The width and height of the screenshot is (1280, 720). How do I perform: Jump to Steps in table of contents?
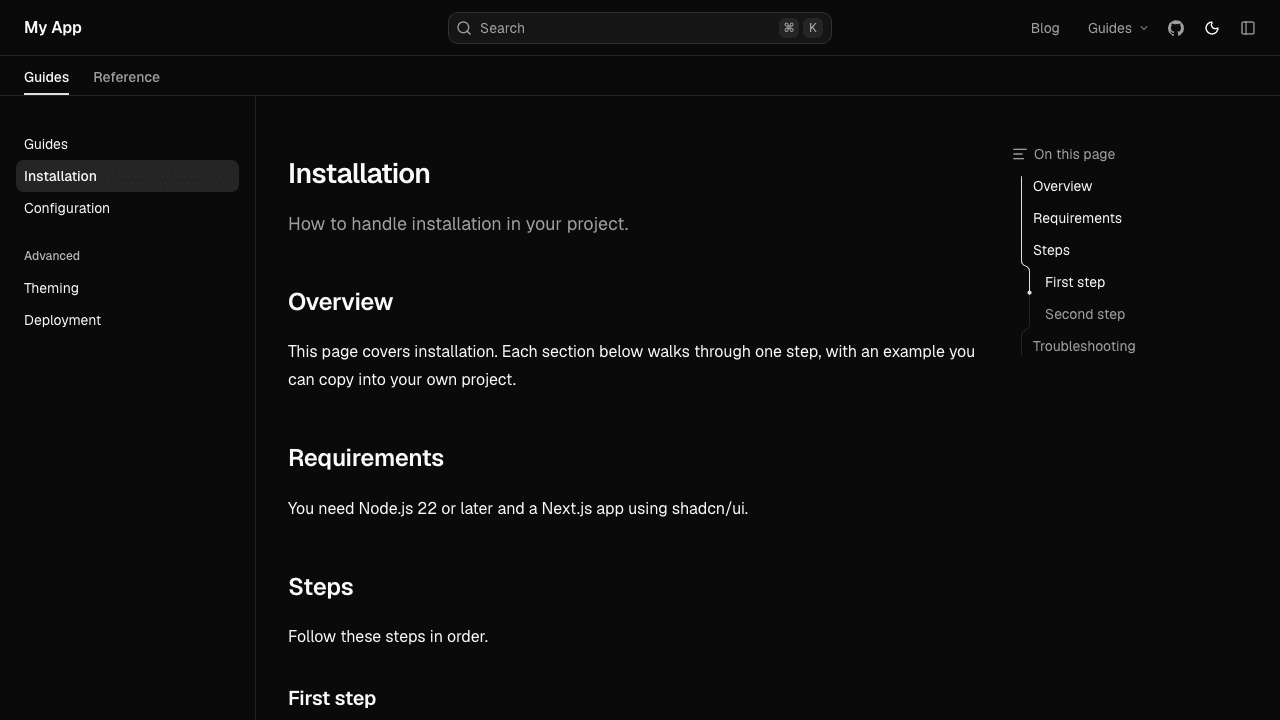[1051, 250]
